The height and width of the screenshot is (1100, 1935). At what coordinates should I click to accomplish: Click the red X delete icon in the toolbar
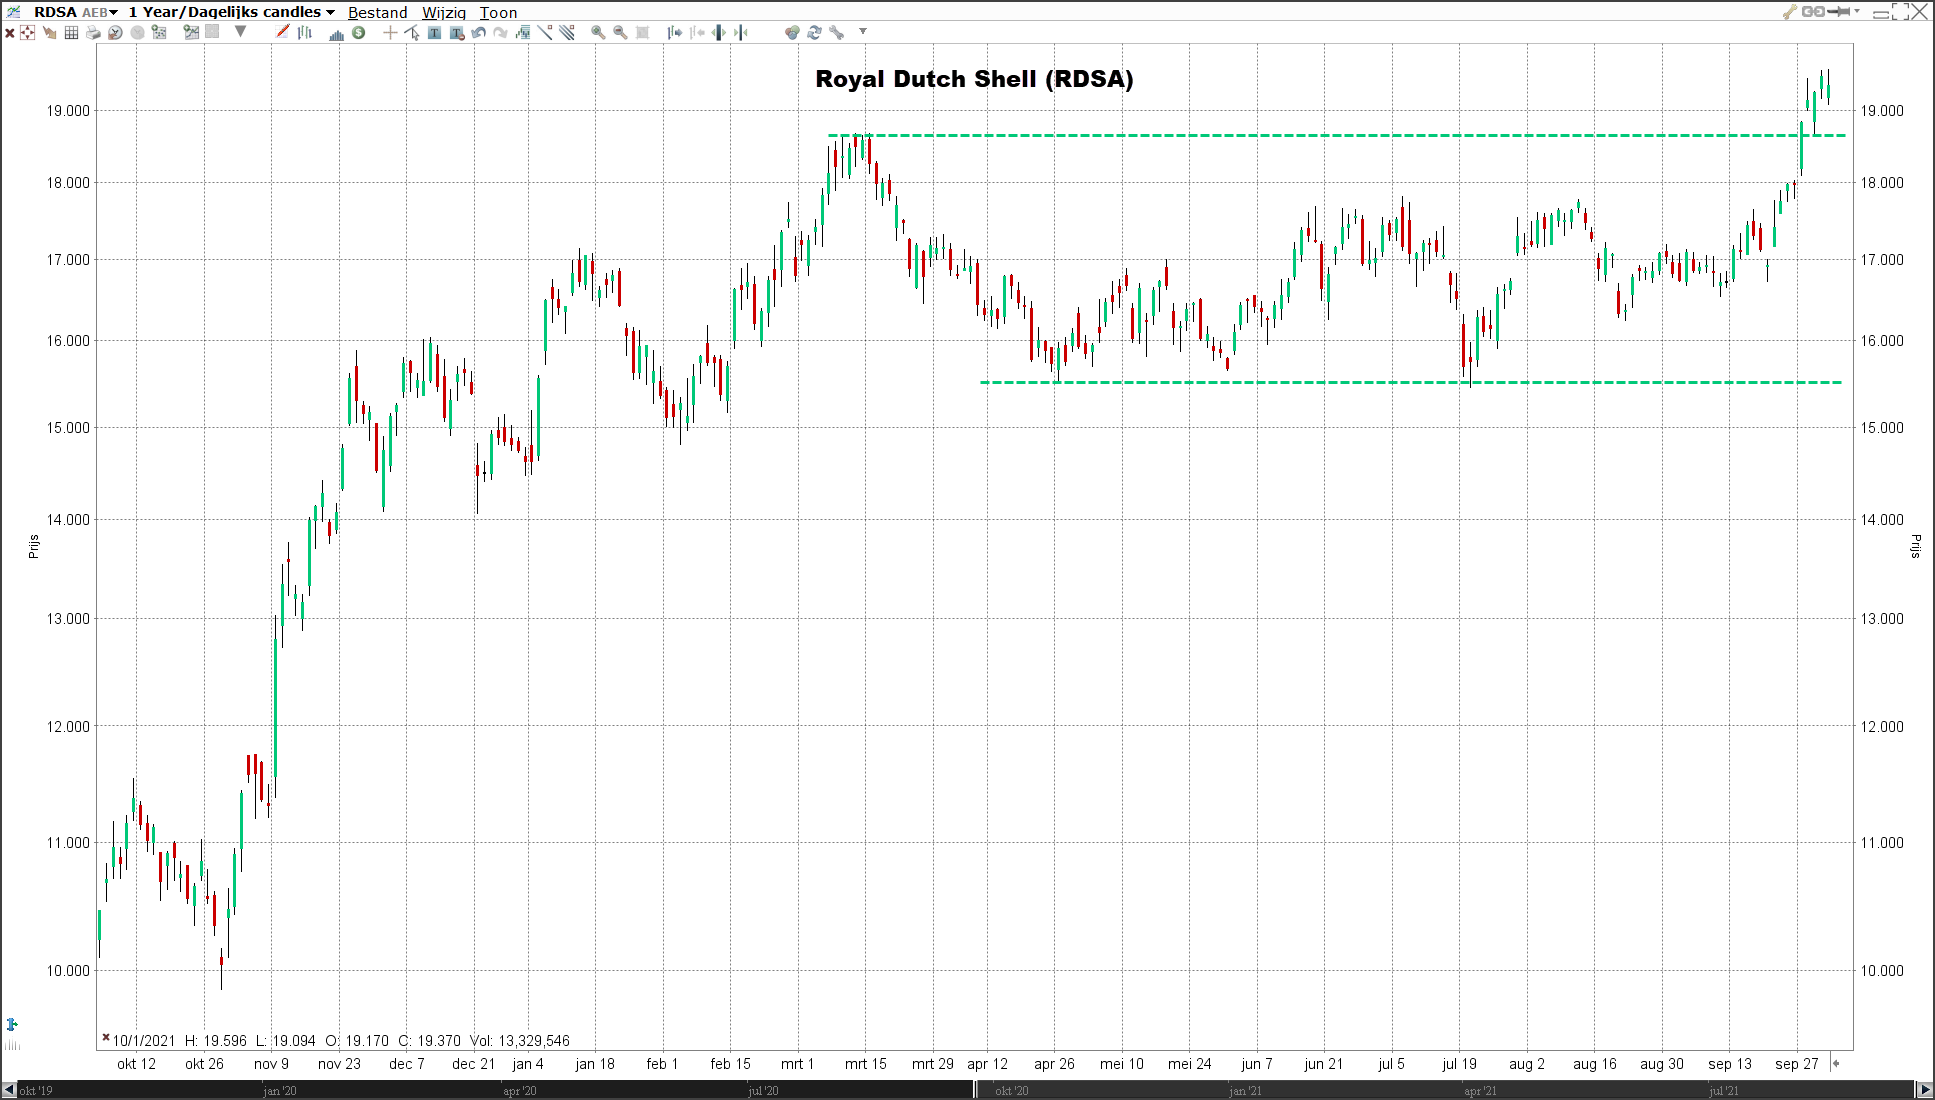pyautogui.click(x=9, y=33)
